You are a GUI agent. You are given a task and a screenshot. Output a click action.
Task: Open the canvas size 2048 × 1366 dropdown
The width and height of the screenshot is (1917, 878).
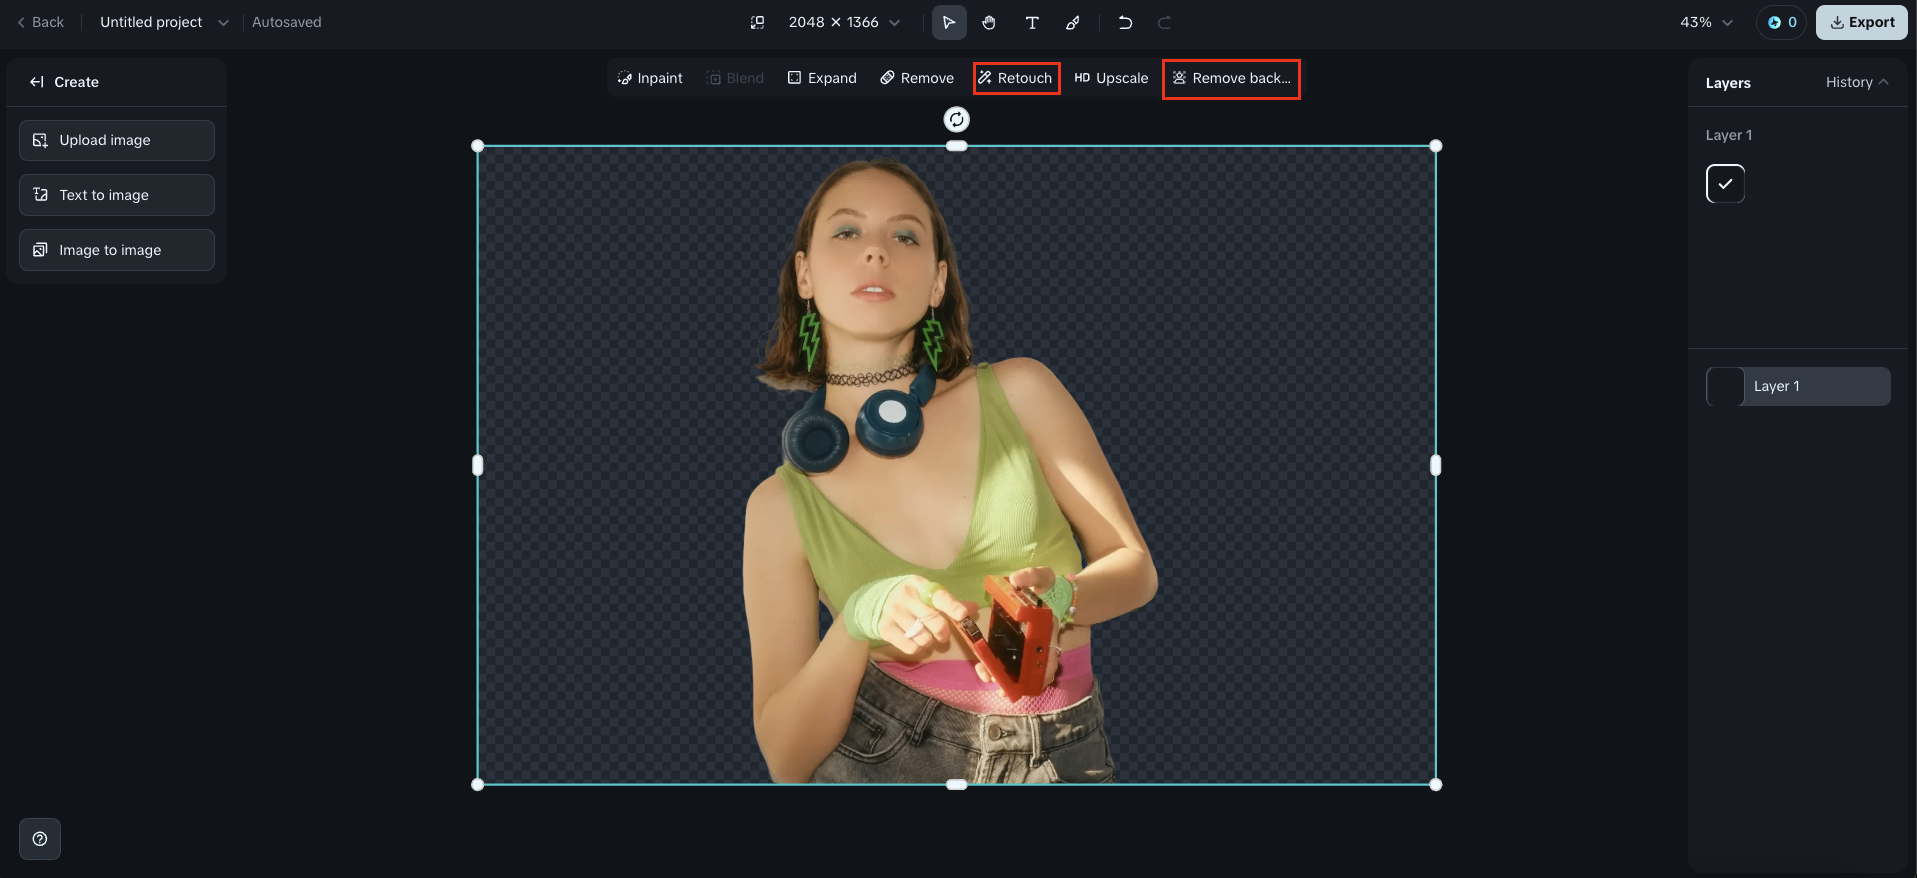pyautogui.click(x=844, y=22)
